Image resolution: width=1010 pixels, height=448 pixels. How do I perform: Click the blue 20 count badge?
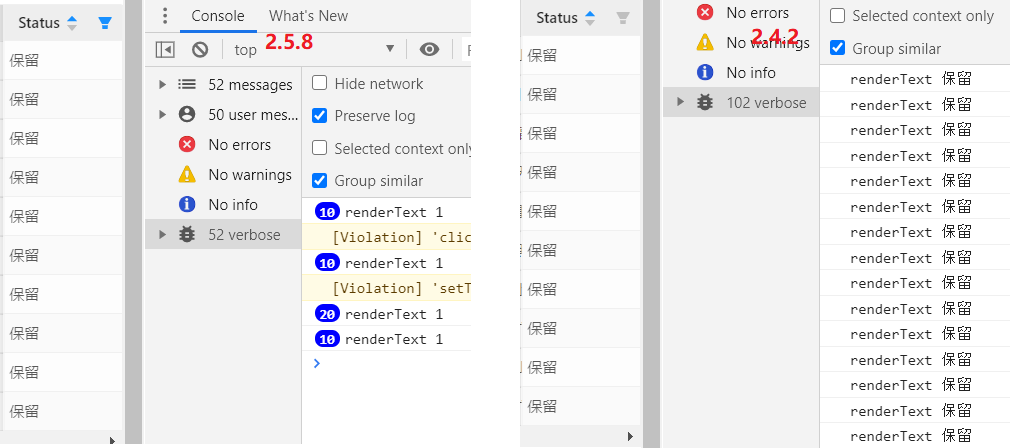[327, 314]
